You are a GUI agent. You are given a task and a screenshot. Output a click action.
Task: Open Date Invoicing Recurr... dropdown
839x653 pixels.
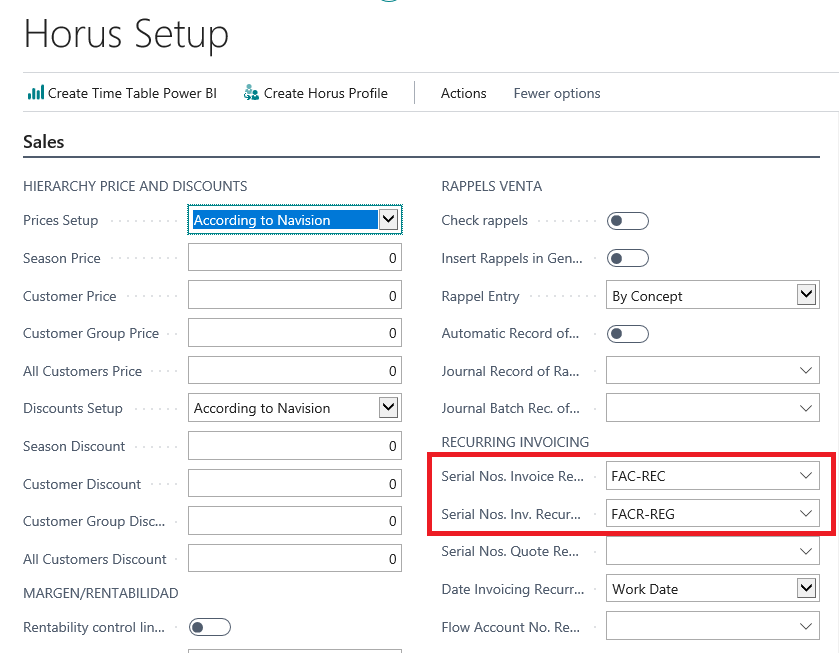[x=806, y=588]
